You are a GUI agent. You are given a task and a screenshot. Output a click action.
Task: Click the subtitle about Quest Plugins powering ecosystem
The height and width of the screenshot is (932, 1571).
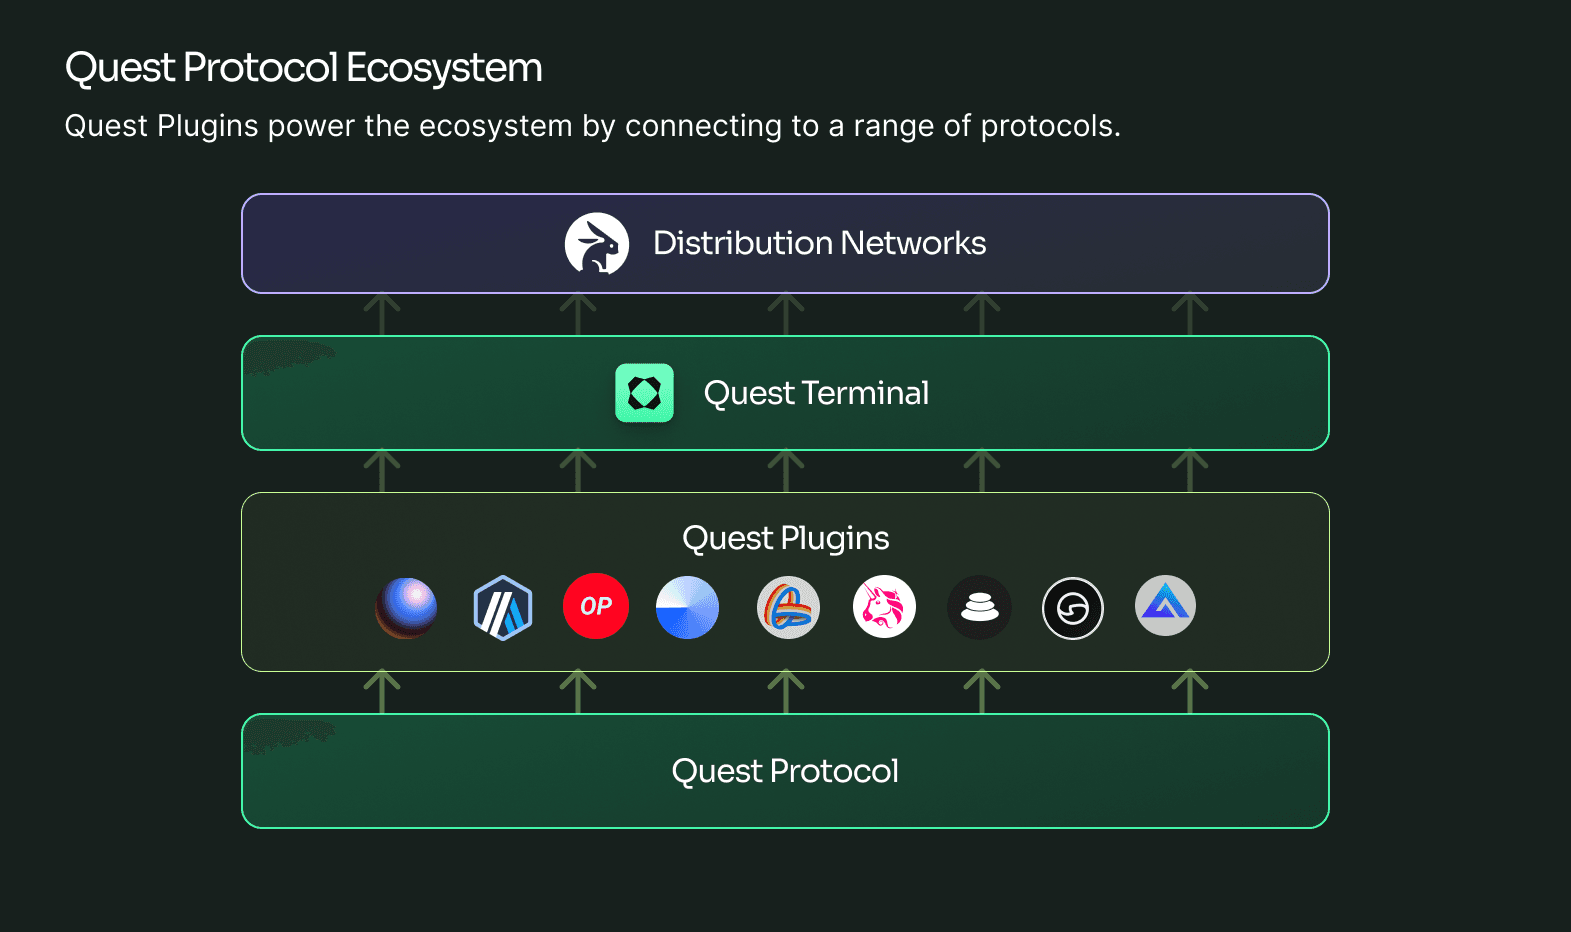click(593, 126)
